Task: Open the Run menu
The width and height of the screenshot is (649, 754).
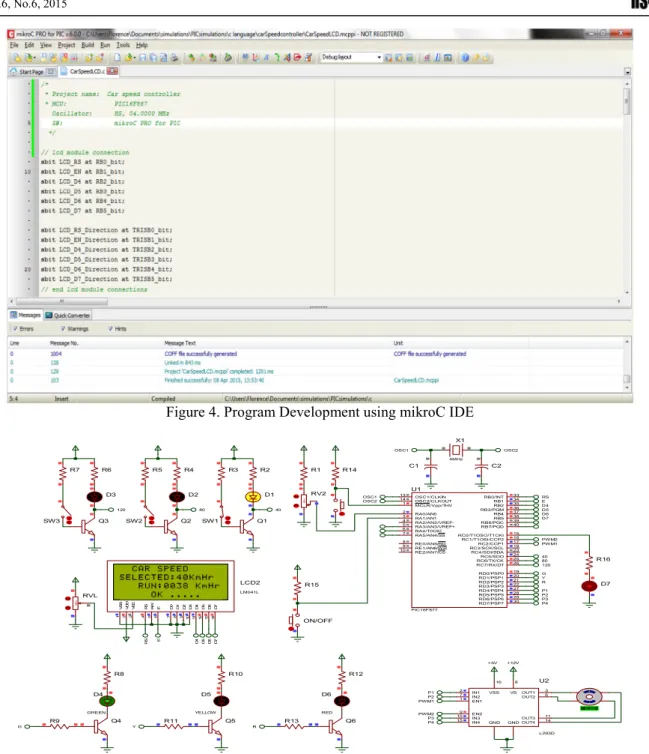Action: [105, 45]
